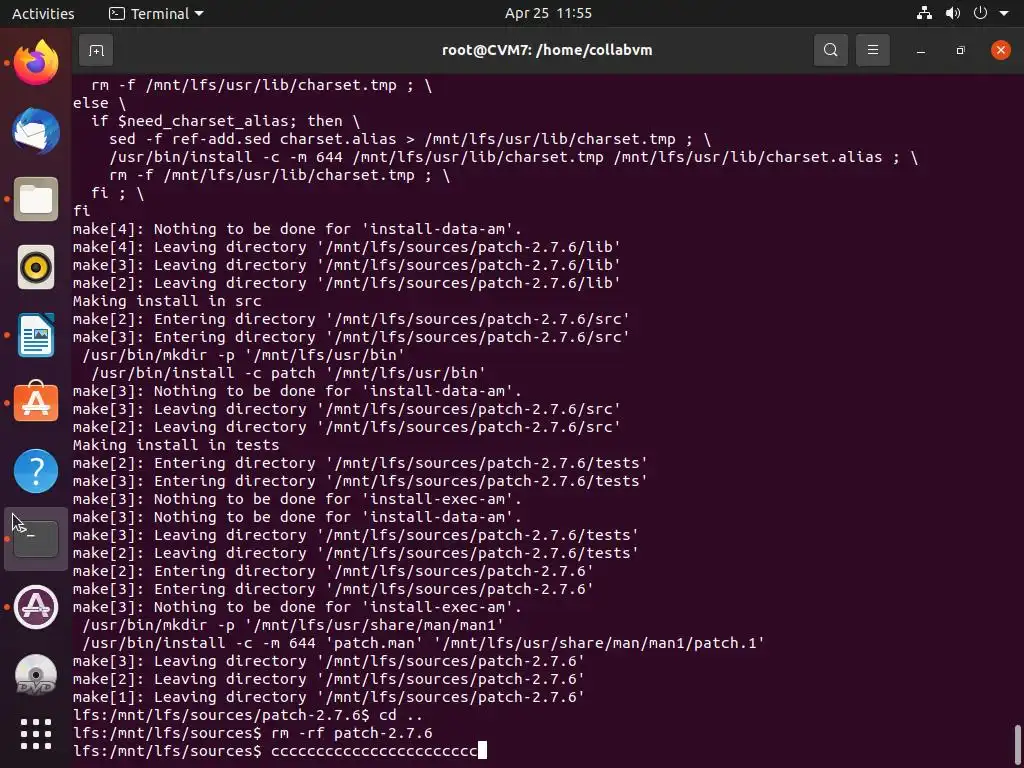Open the Help question-mark icon
1024x768 pixels.
click(x=36, y=471)
